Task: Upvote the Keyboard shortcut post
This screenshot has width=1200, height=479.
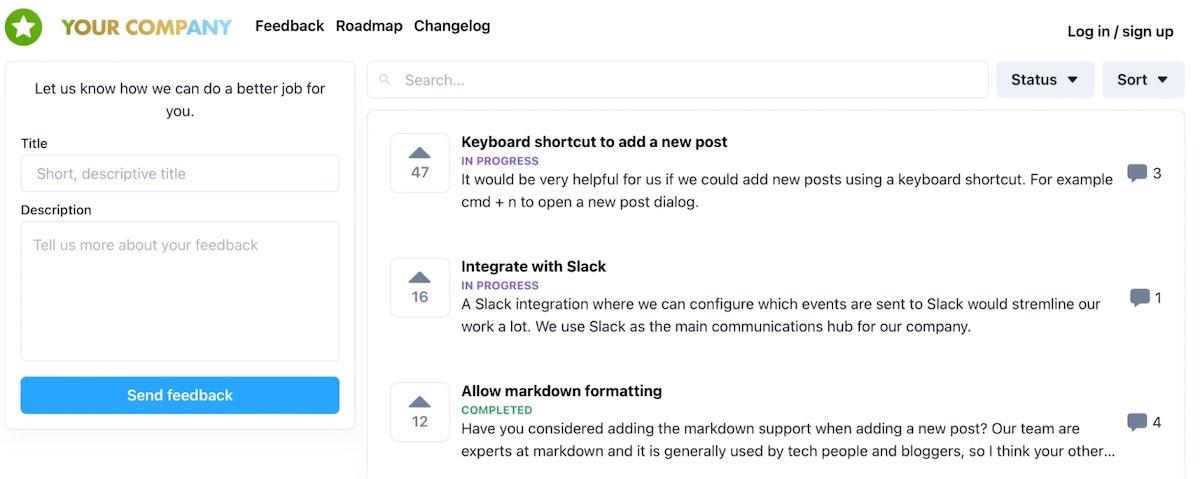Action: 420,162
